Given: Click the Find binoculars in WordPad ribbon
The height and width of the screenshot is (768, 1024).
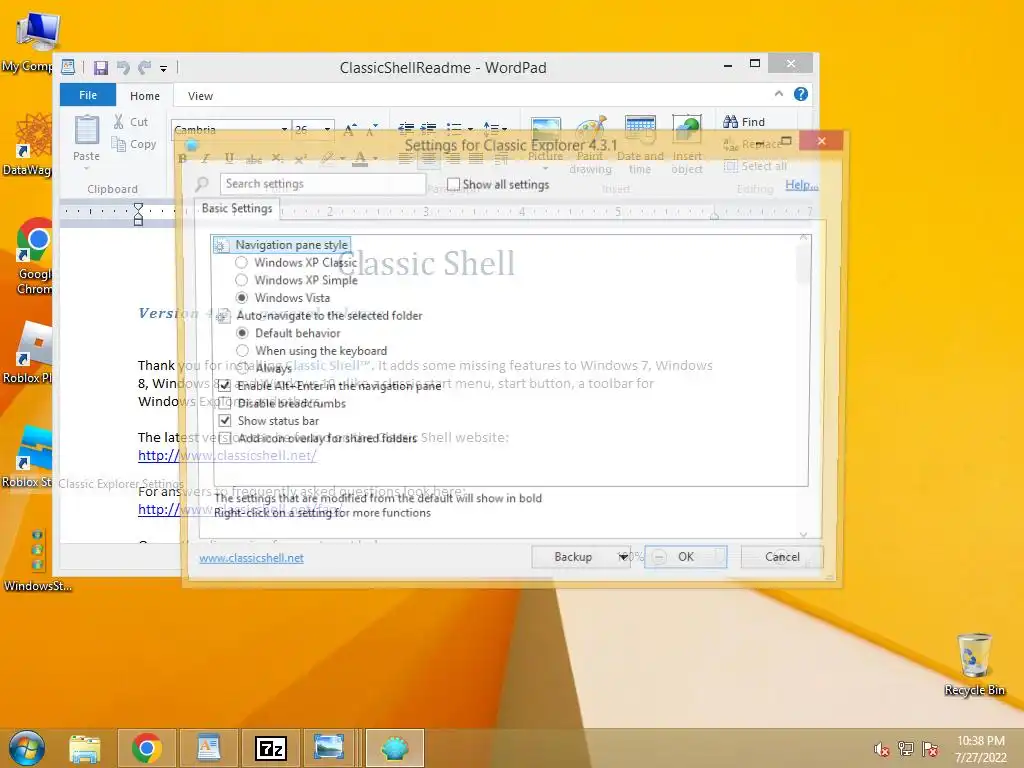Looking at the screenshot, I should click(730, 121).
